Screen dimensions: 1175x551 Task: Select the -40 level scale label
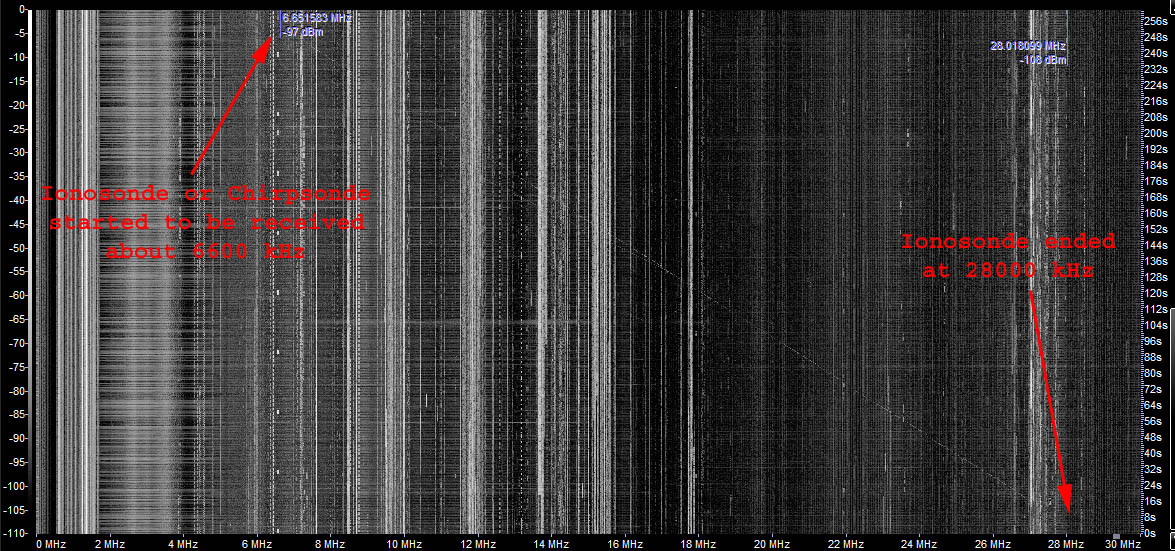point(18,199)
